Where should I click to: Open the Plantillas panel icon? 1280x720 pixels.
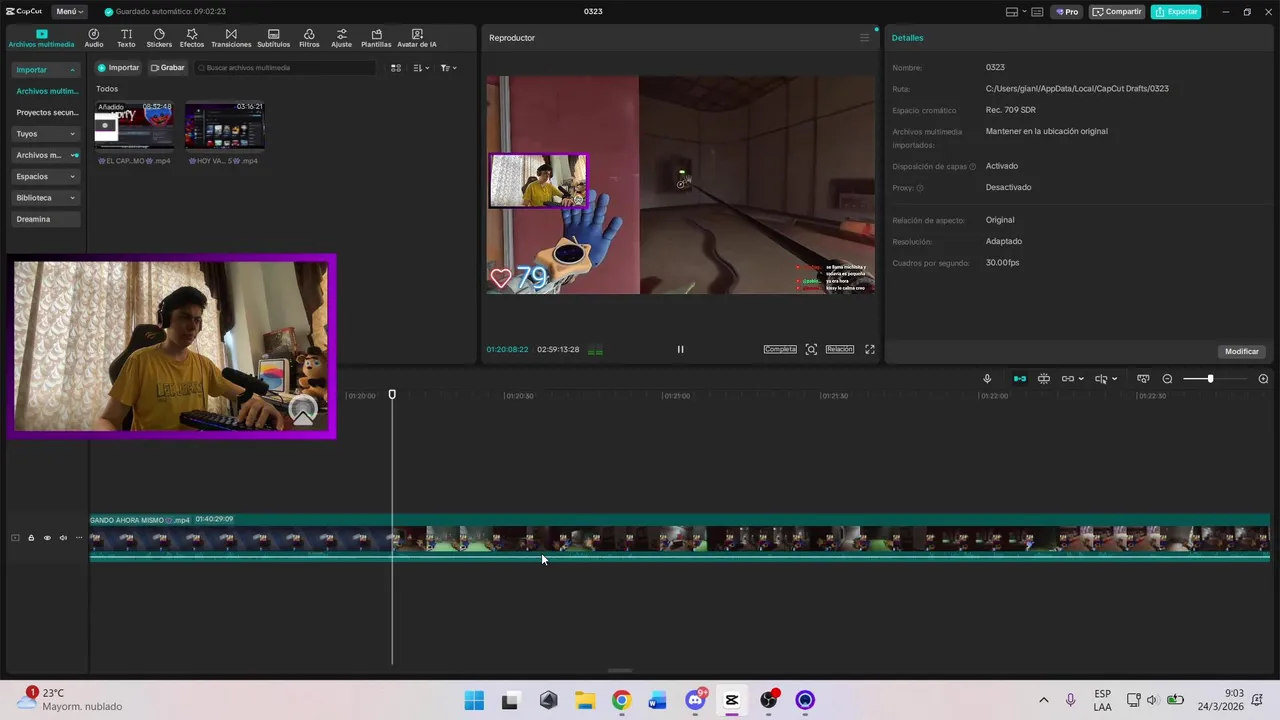376,38
